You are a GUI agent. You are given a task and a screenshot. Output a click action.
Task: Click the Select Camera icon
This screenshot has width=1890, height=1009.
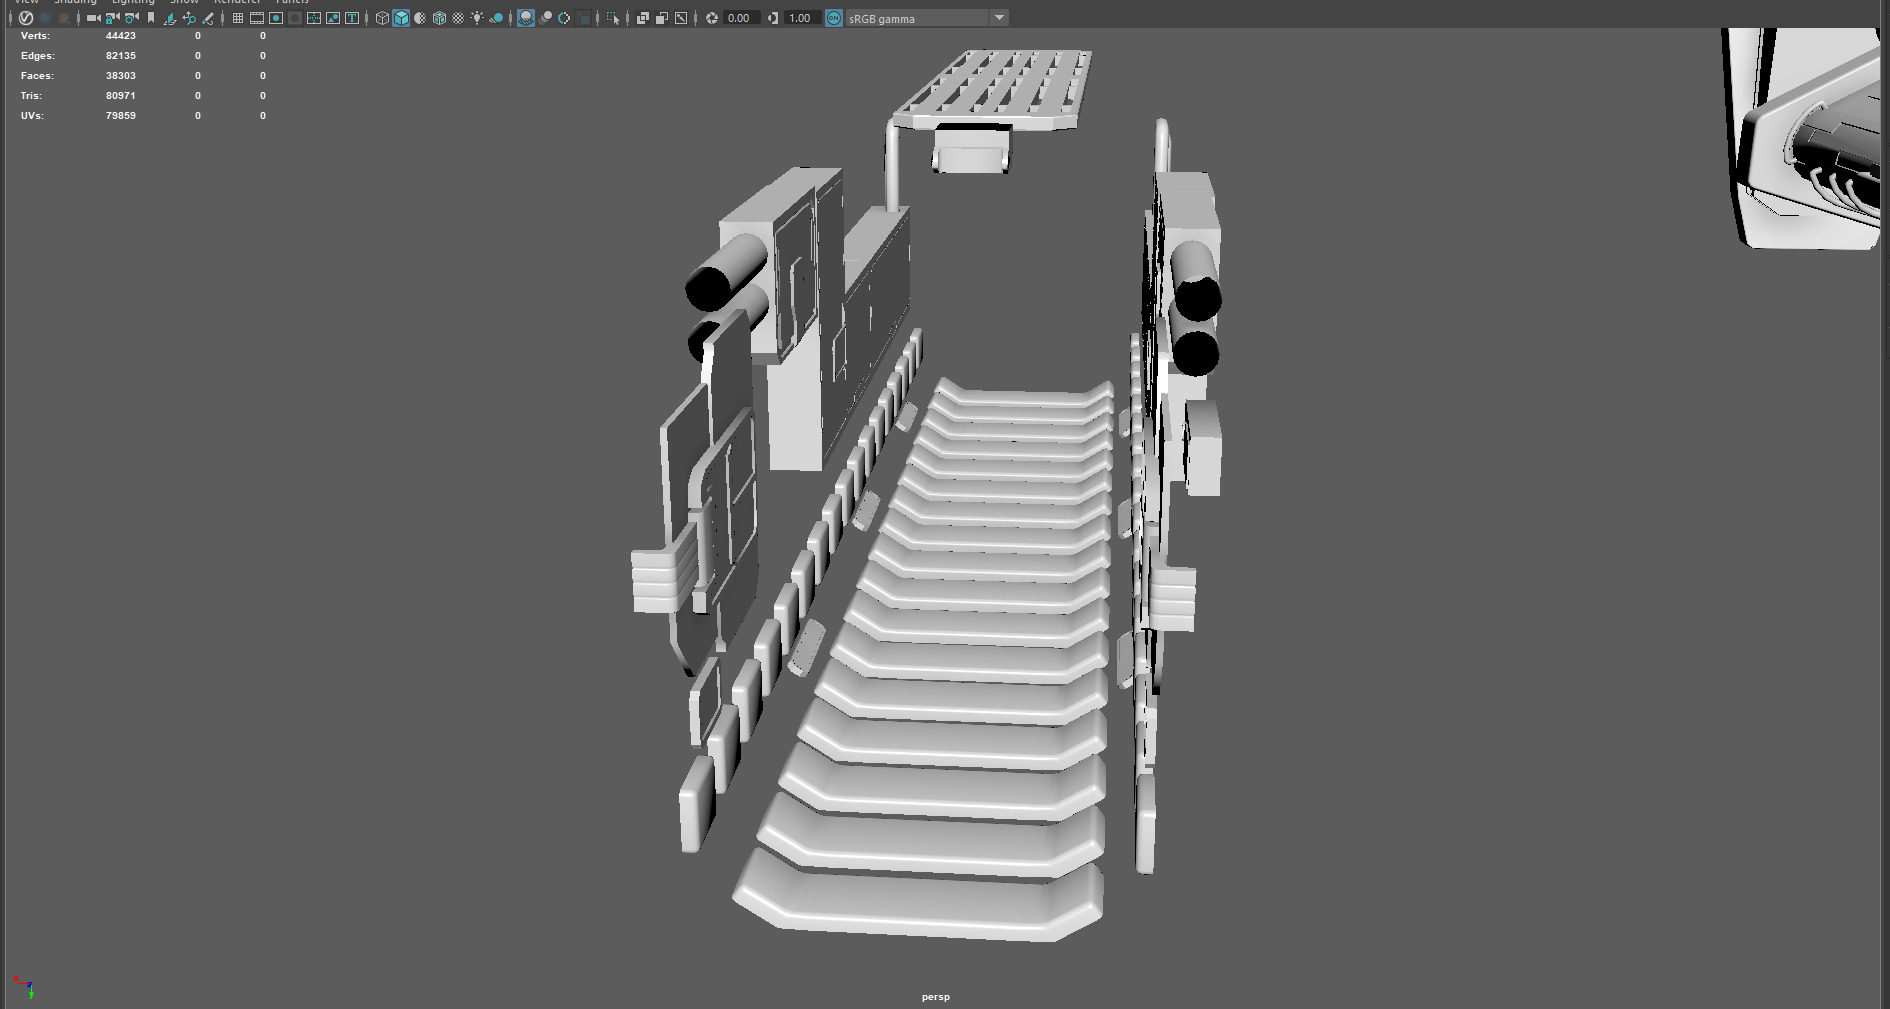(x=93, y=18)
